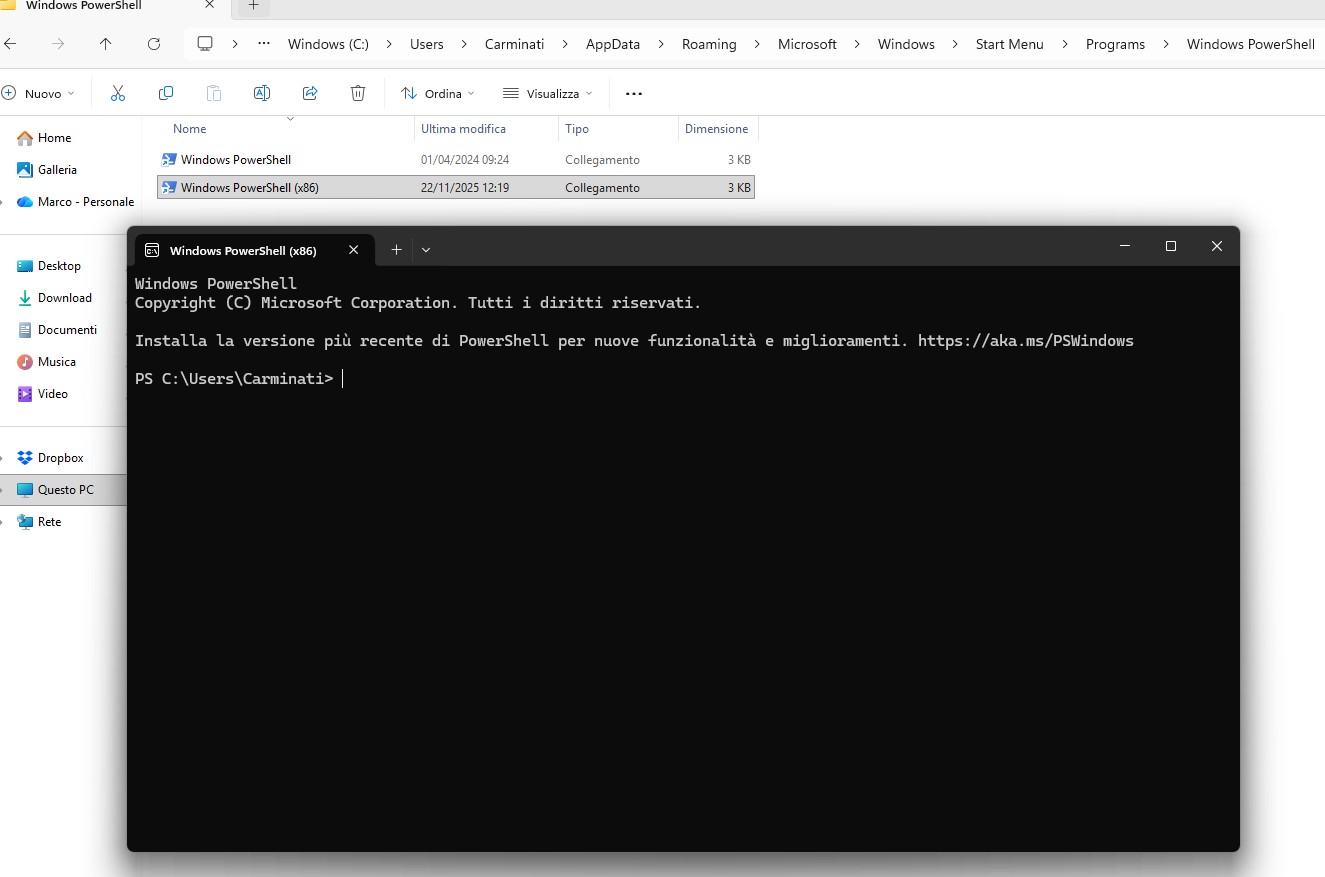
Task: Open the Nuovo dropdown menu
Action: pos(40,92)
